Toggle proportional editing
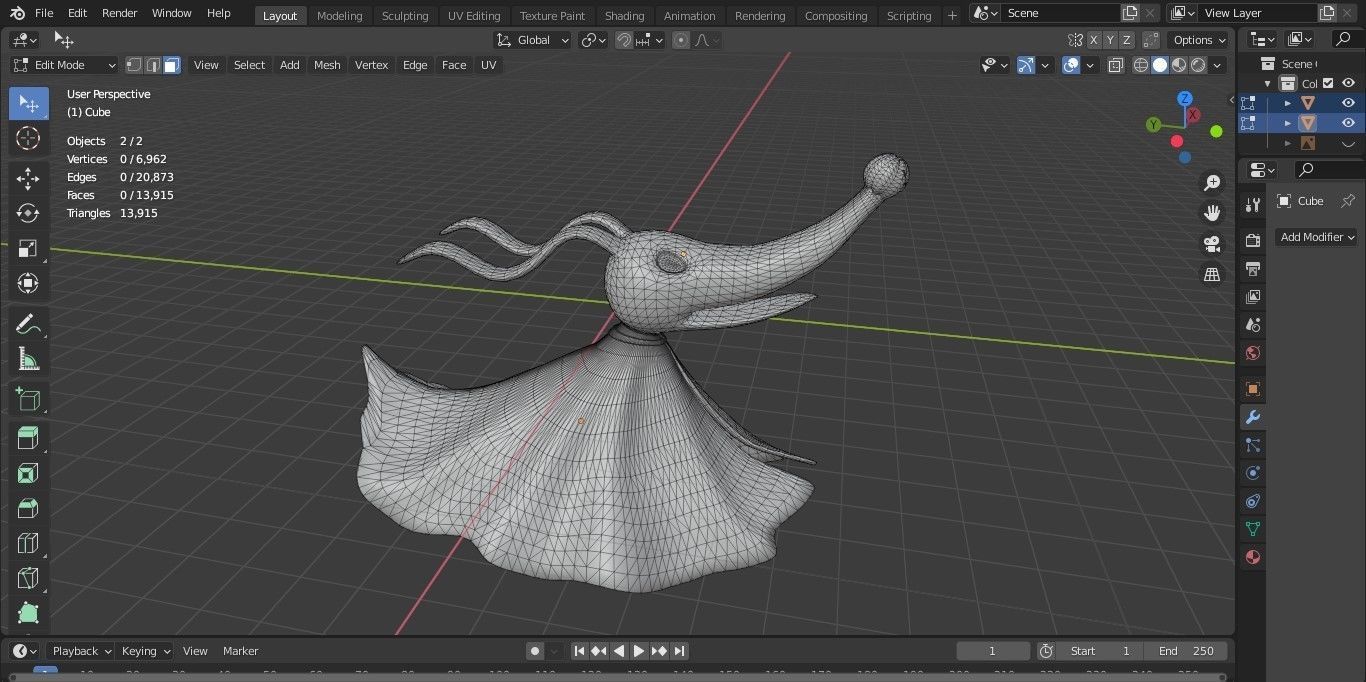 tap(681, 40)
